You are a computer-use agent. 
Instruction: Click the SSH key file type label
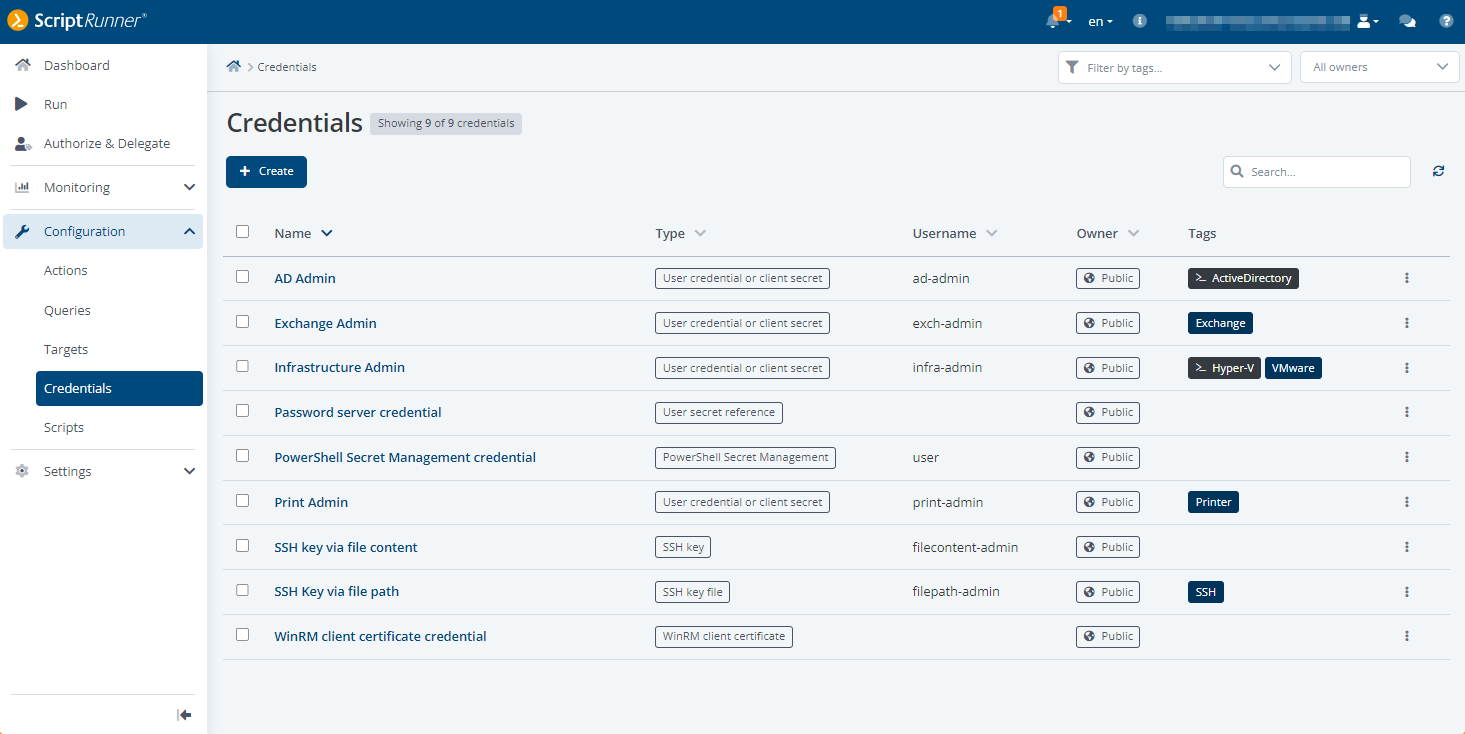692,592
